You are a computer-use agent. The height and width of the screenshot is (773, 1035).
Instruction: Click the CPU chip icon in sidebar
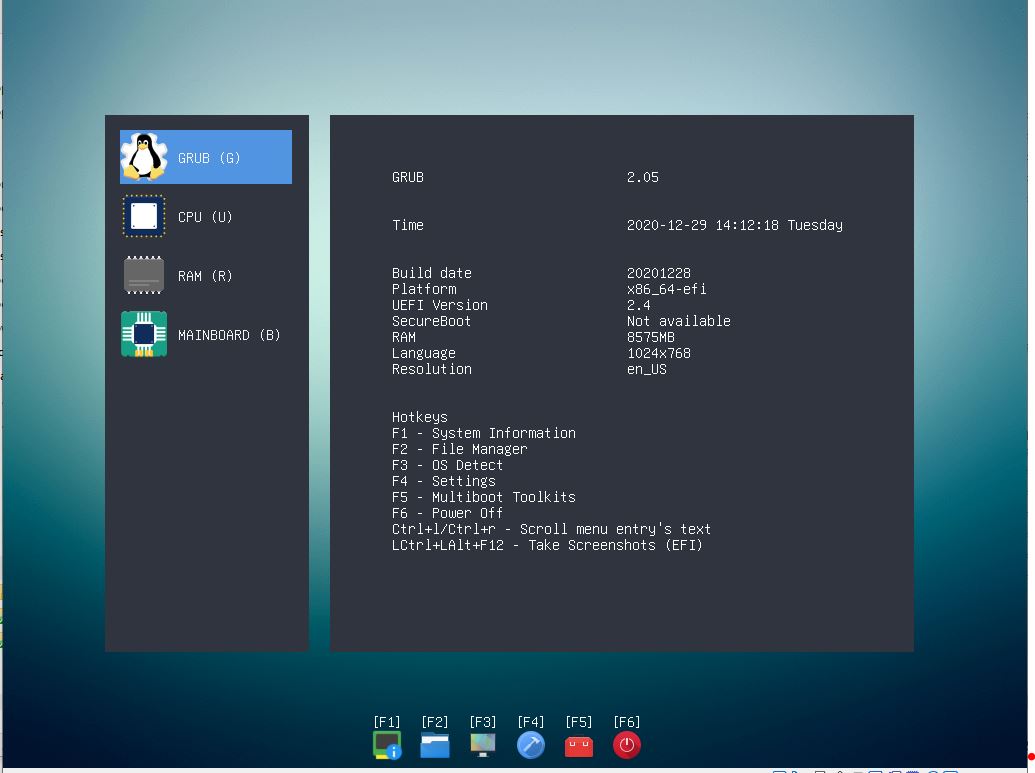click(143, 216)
